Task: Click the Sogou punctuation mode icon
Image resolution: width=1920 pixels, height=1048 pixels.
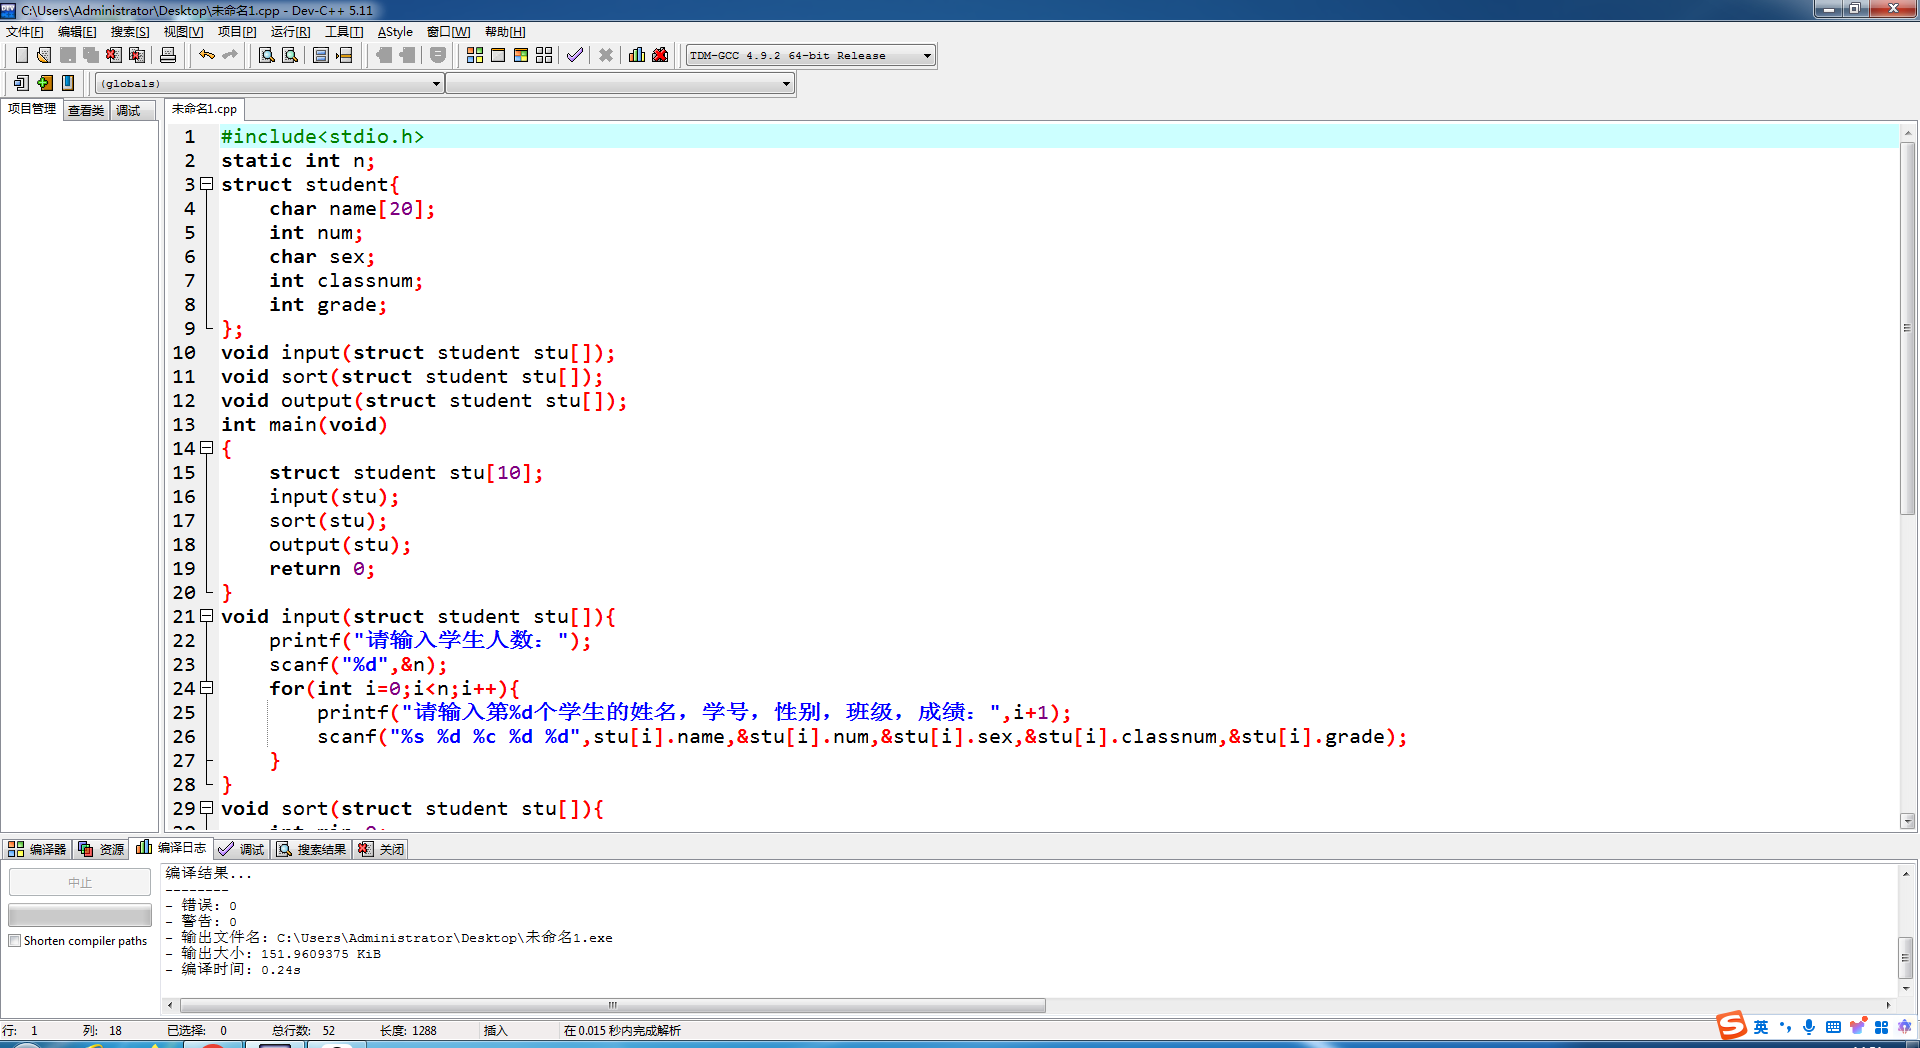Action: point(1785,1027)
